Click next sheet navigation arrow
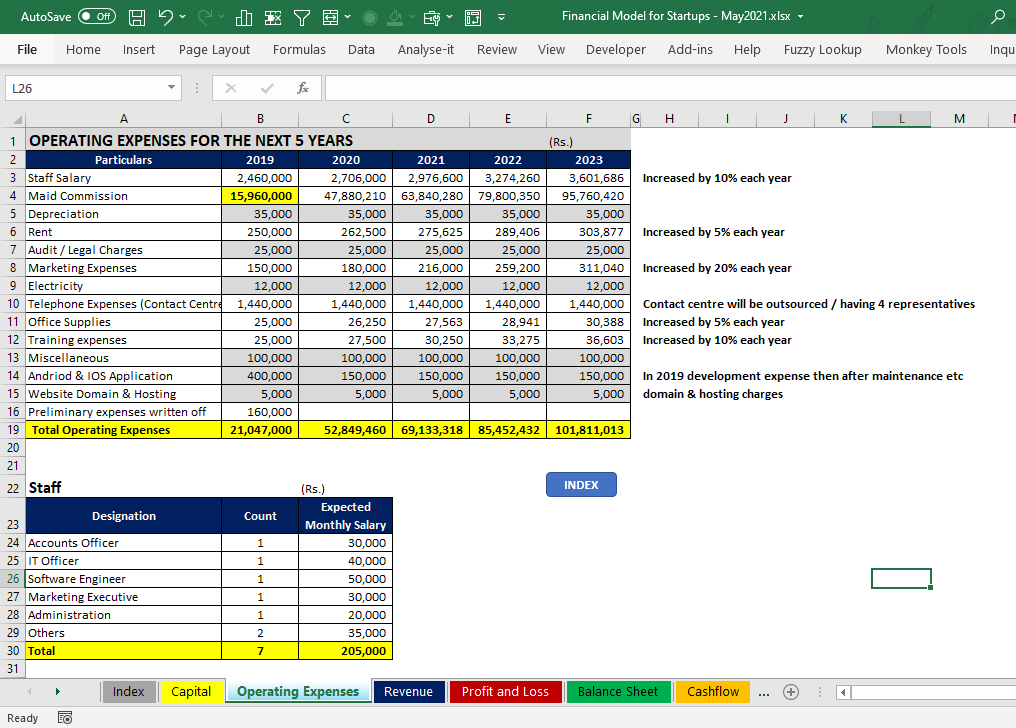Screen dimensions: 1016x728 click(58, 692)
